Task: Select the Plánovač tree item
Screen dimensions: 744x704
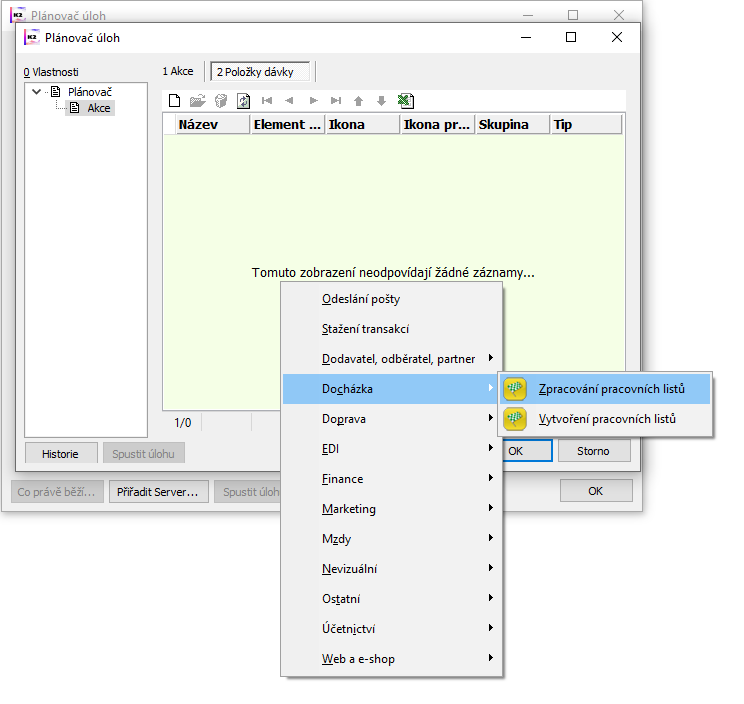Action: tap(90, 92)
